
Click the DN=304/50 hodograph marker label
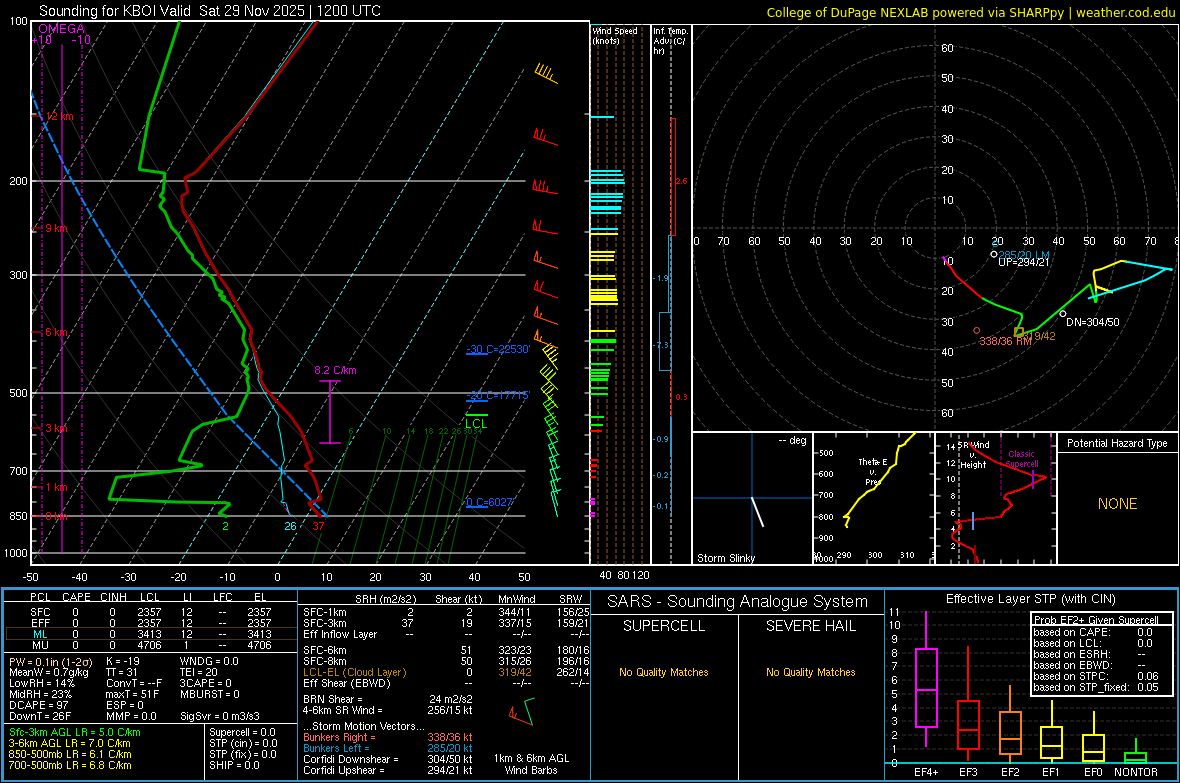pos(1093,322)
